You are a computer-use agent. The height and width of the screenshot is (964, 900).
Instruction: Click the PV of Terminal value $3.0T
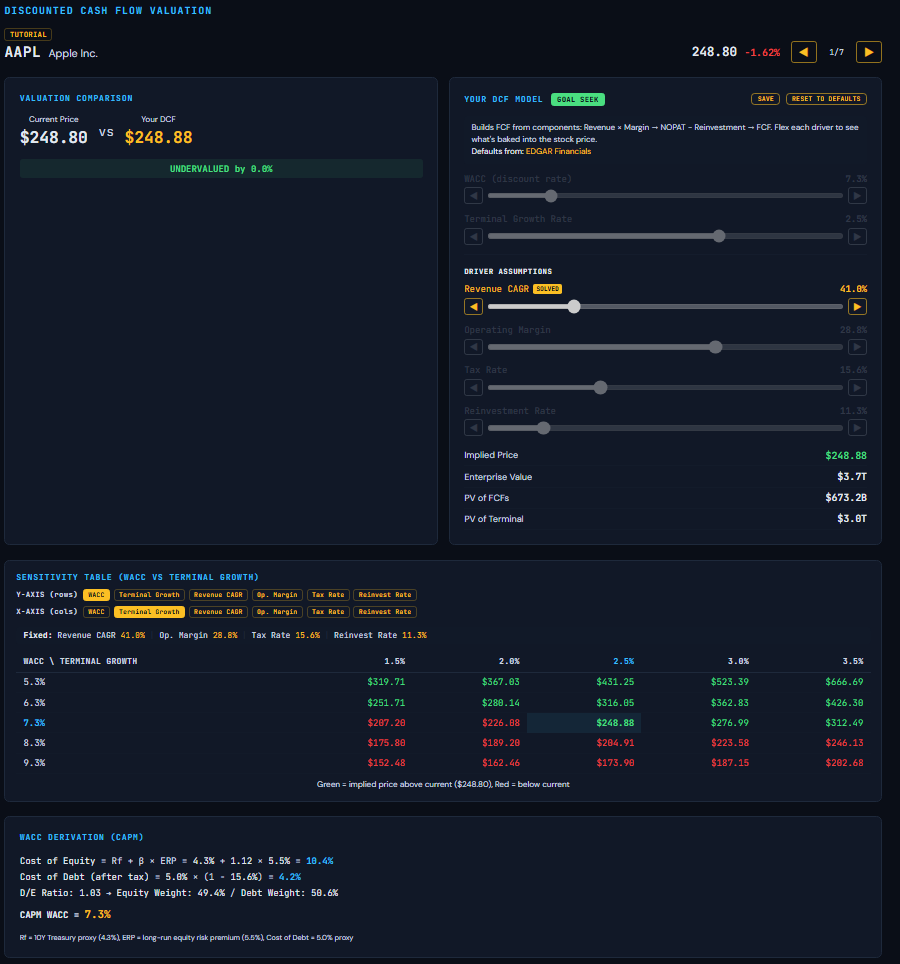[852, 519]
